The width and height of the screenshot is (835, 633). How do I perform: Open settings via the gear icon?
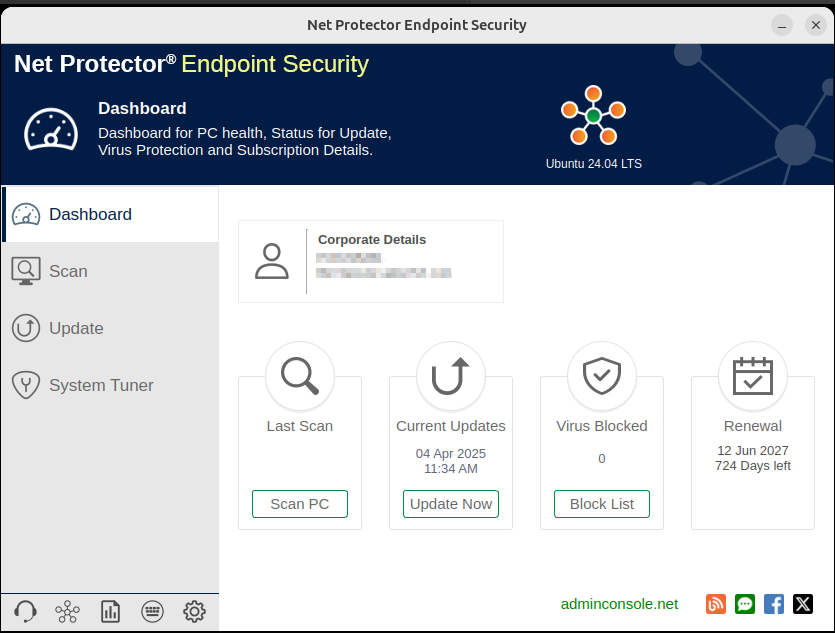[194, 611]
